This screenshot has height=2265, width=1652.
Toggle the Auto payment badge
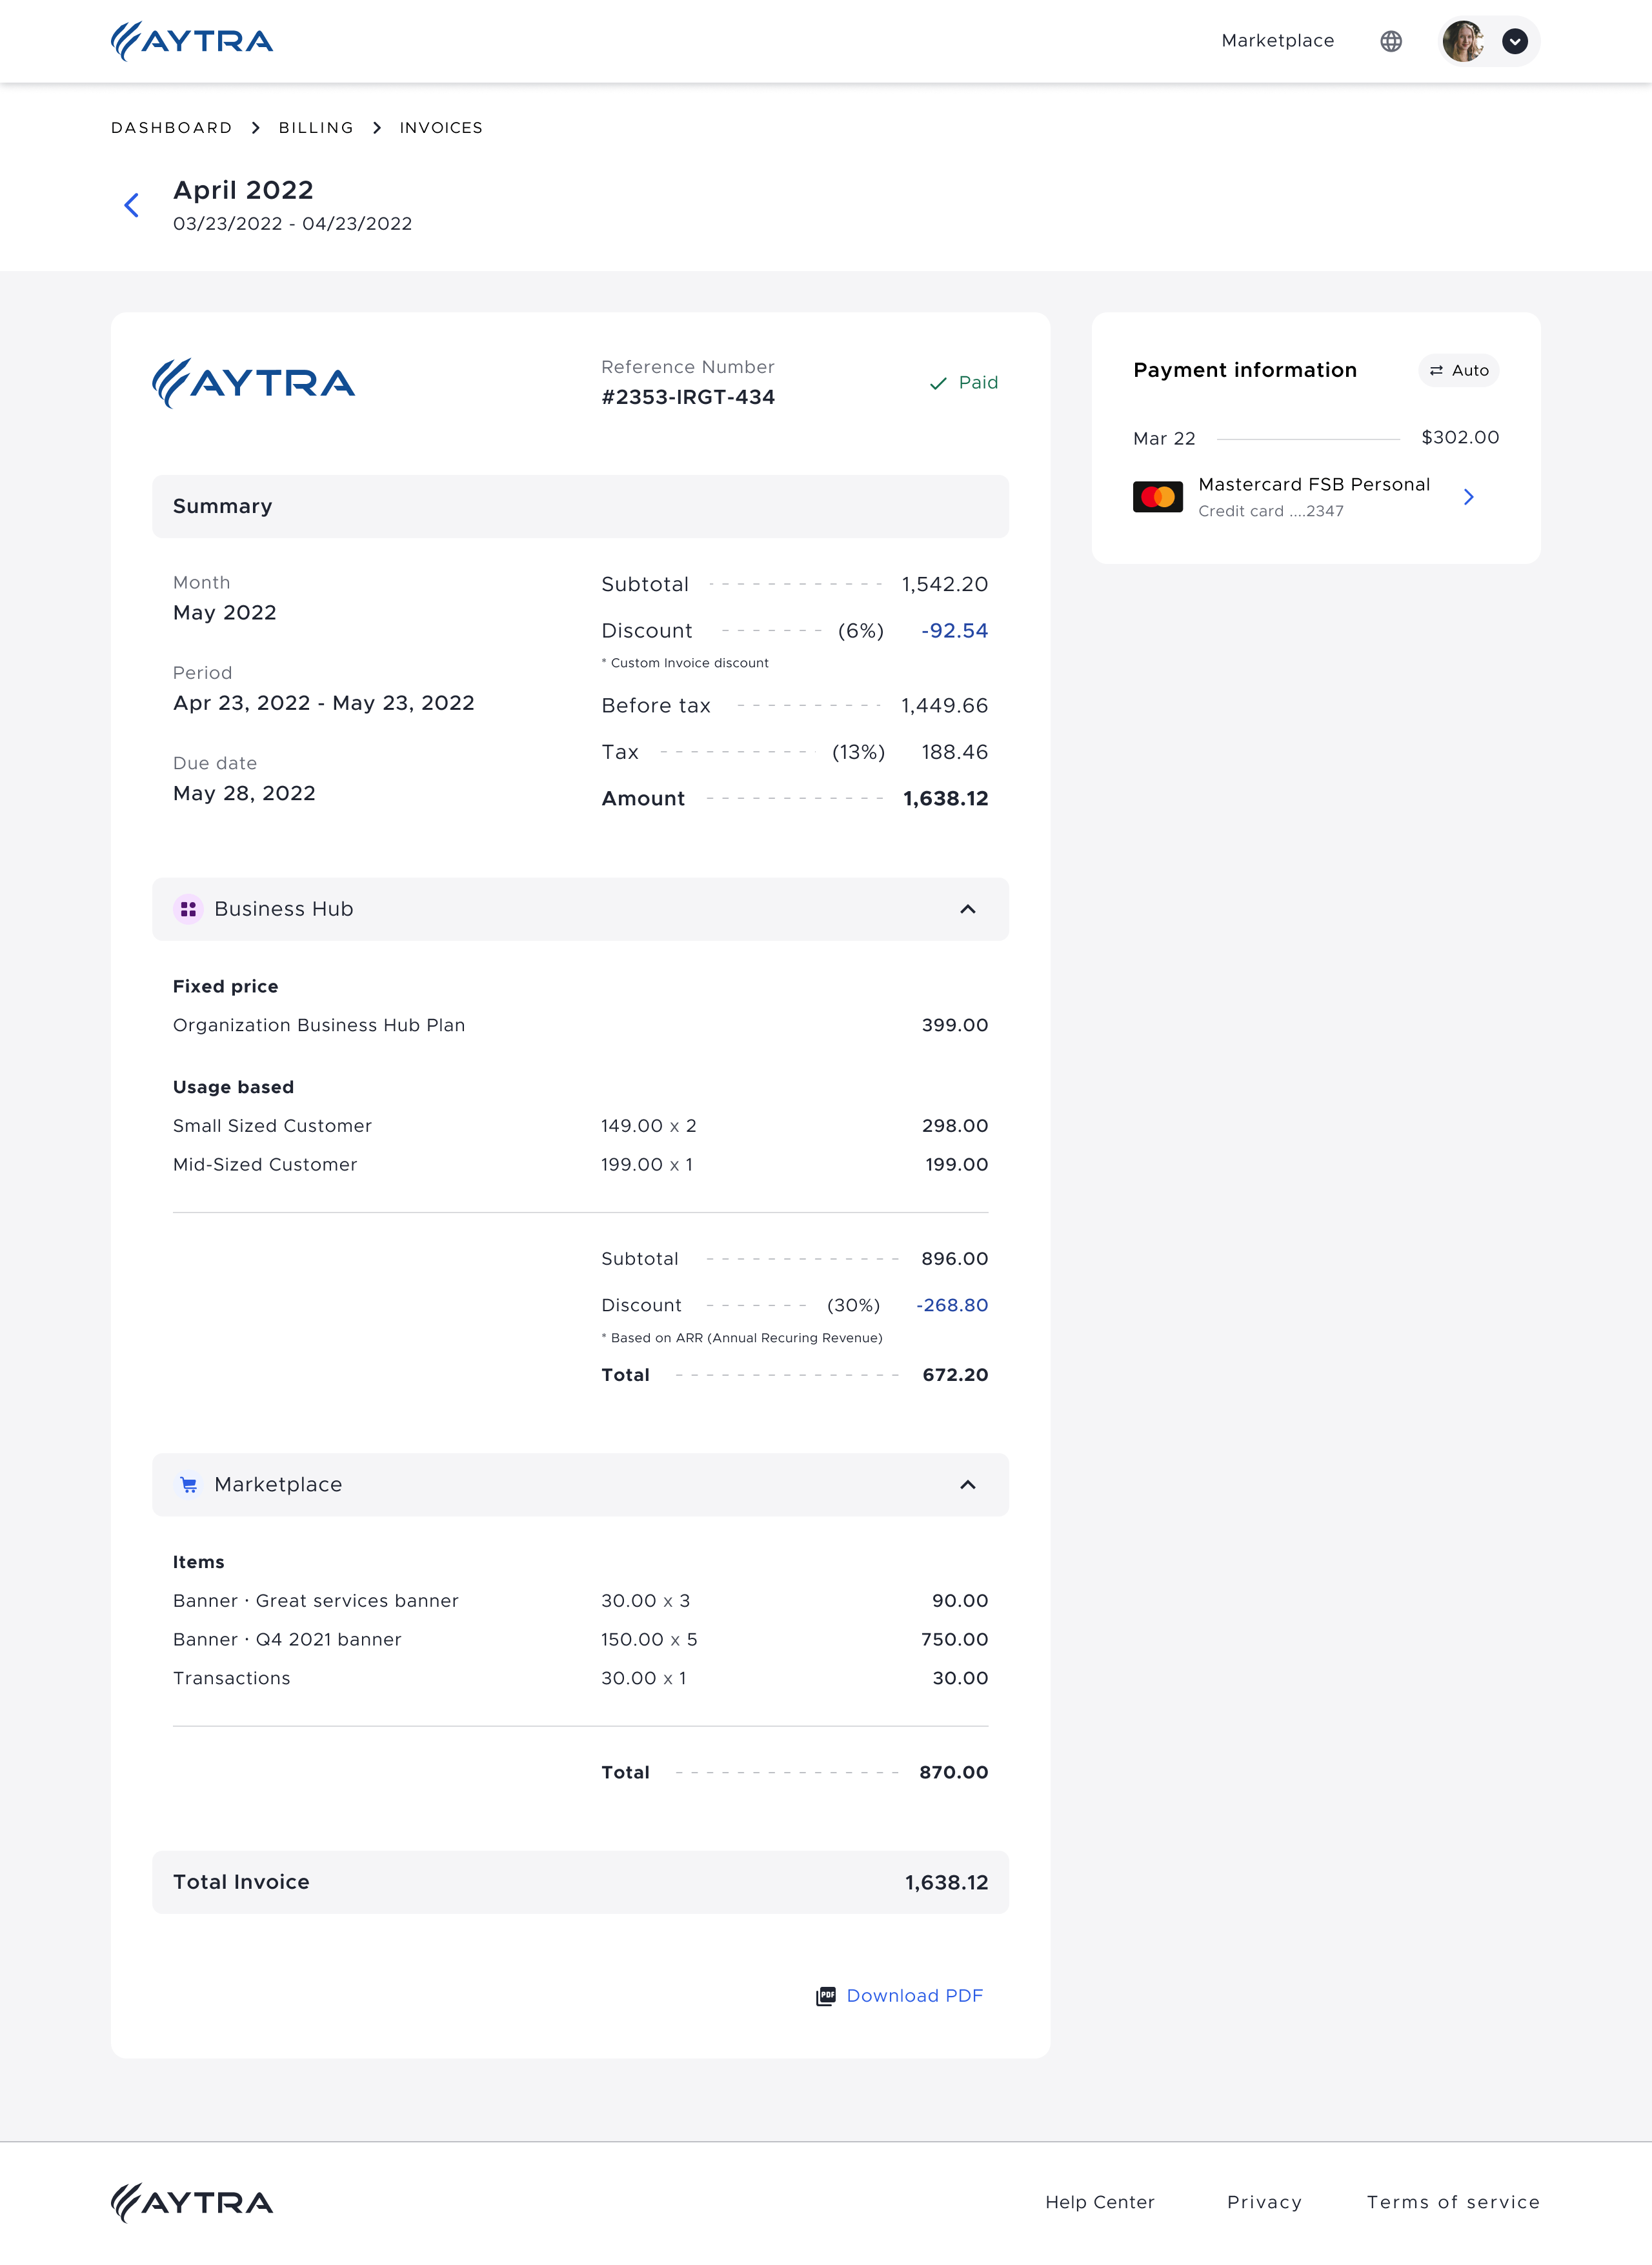[1458, 370]
